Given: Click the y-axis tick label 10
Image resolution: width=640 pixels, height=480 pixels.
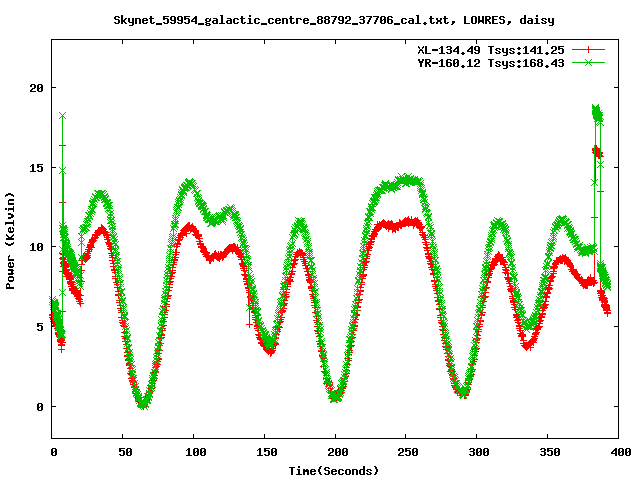Looking at the screenshot, I should (x=36, y=247).
